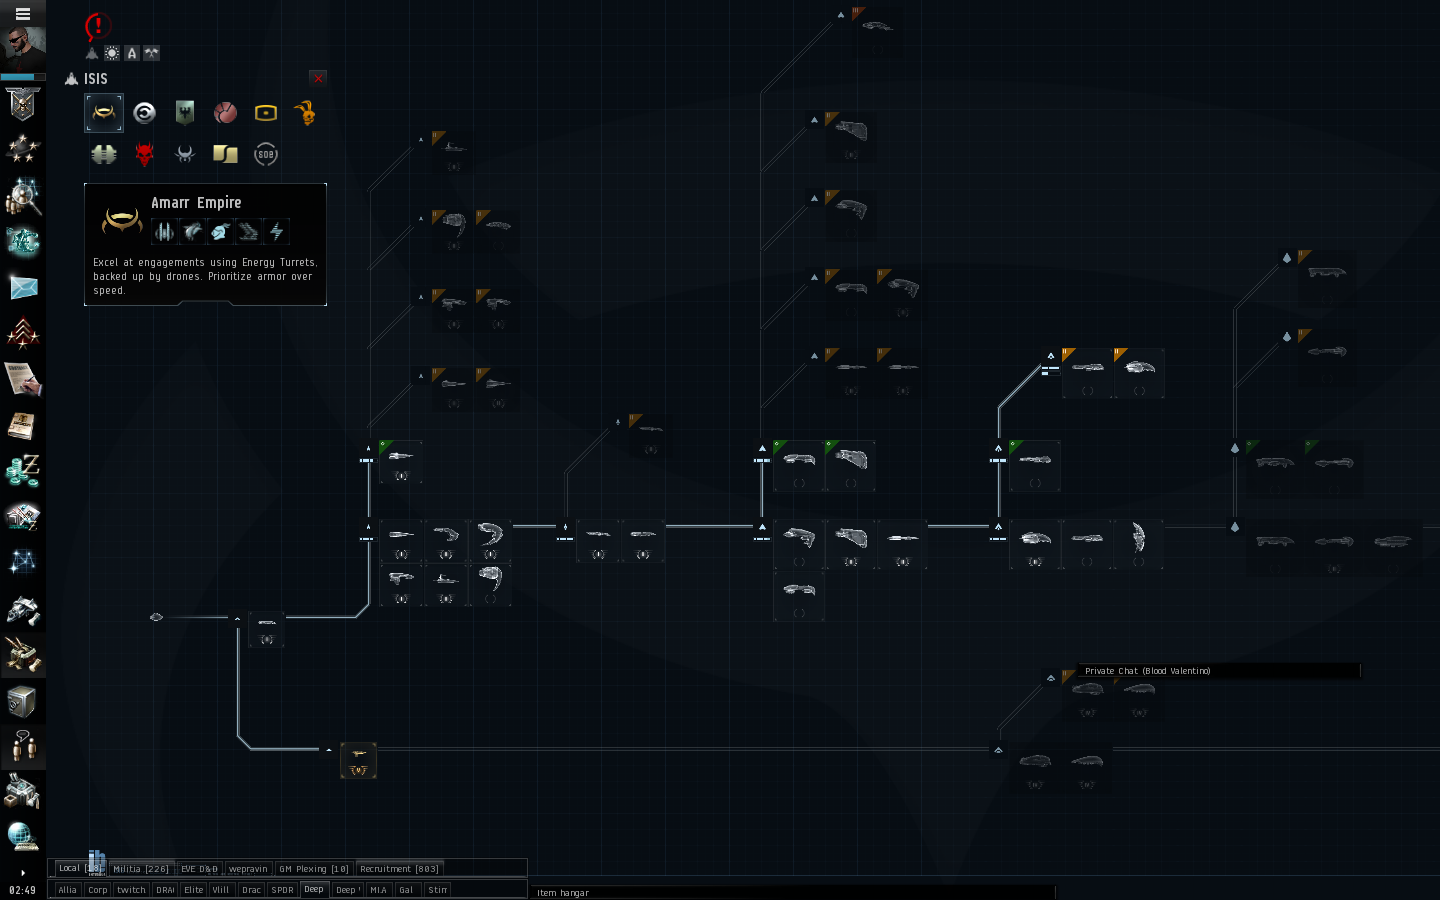This screenshot has width=1440, height=900.
Task: Expand the frigate branch arrow above Amarr ships
Action: pyautogui.click(x=369, y=446)
